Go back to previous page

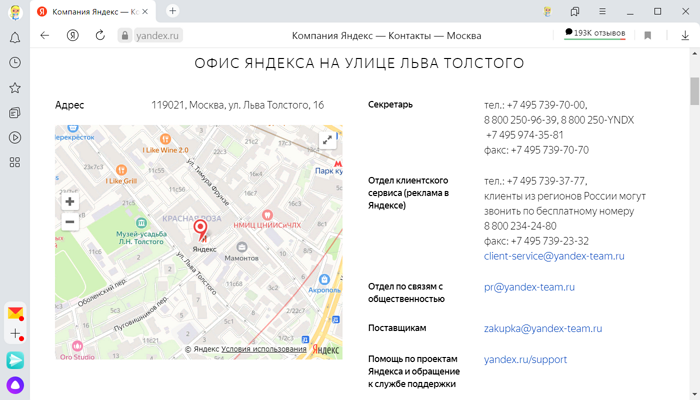pos(45,35)
